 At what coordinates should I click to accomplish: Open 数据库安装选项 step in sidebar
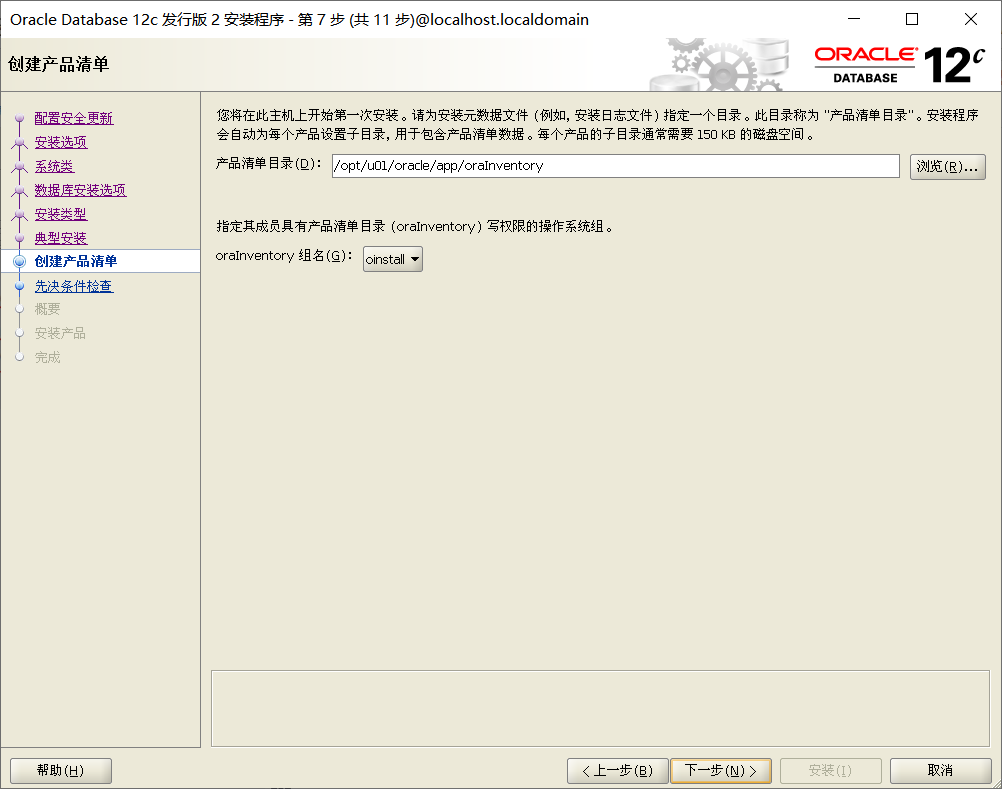[x=81, y=190]
